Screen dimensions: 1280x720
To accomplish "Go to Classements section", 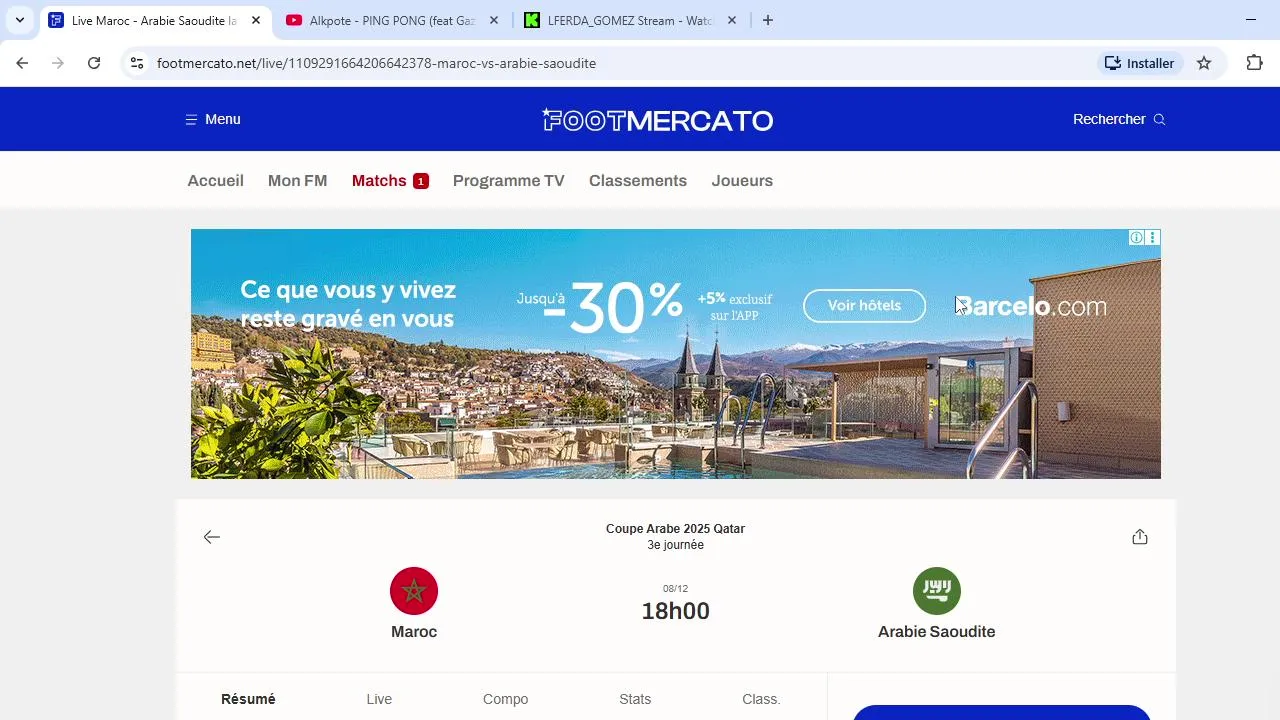I will [x=638, y=181].
